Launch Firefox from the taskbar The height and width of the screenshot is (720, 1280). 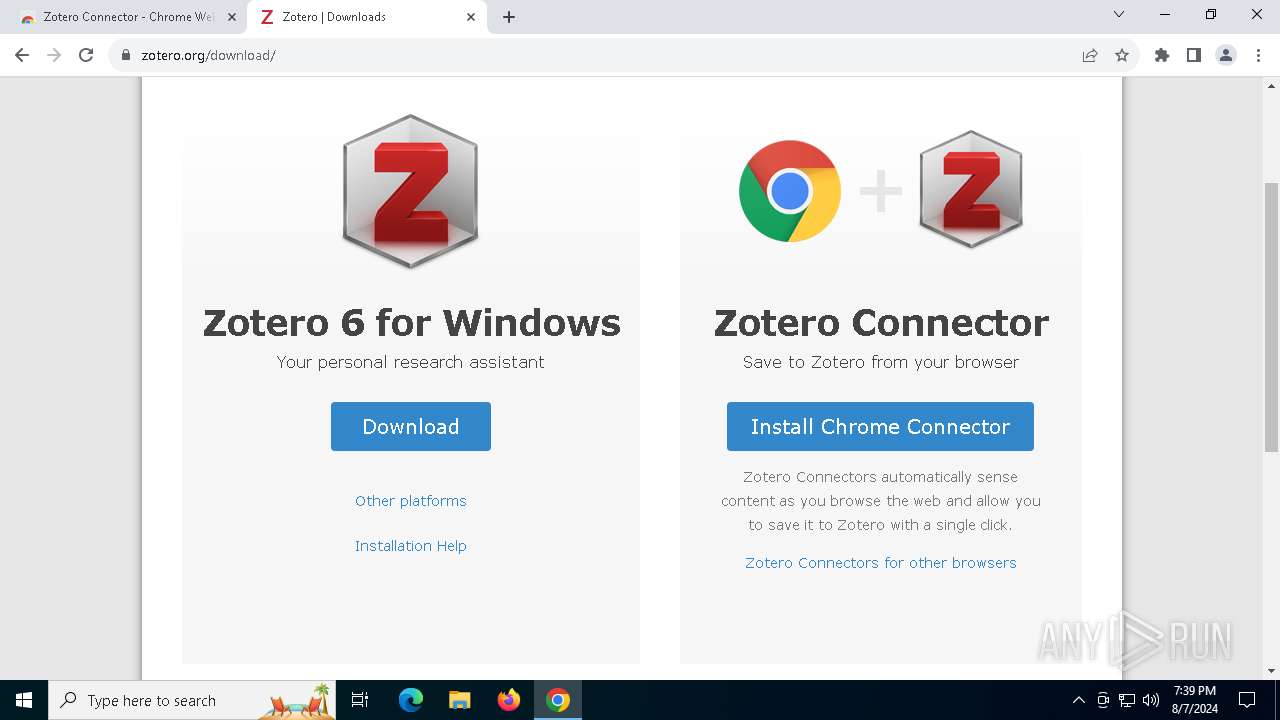coord(509,700)
